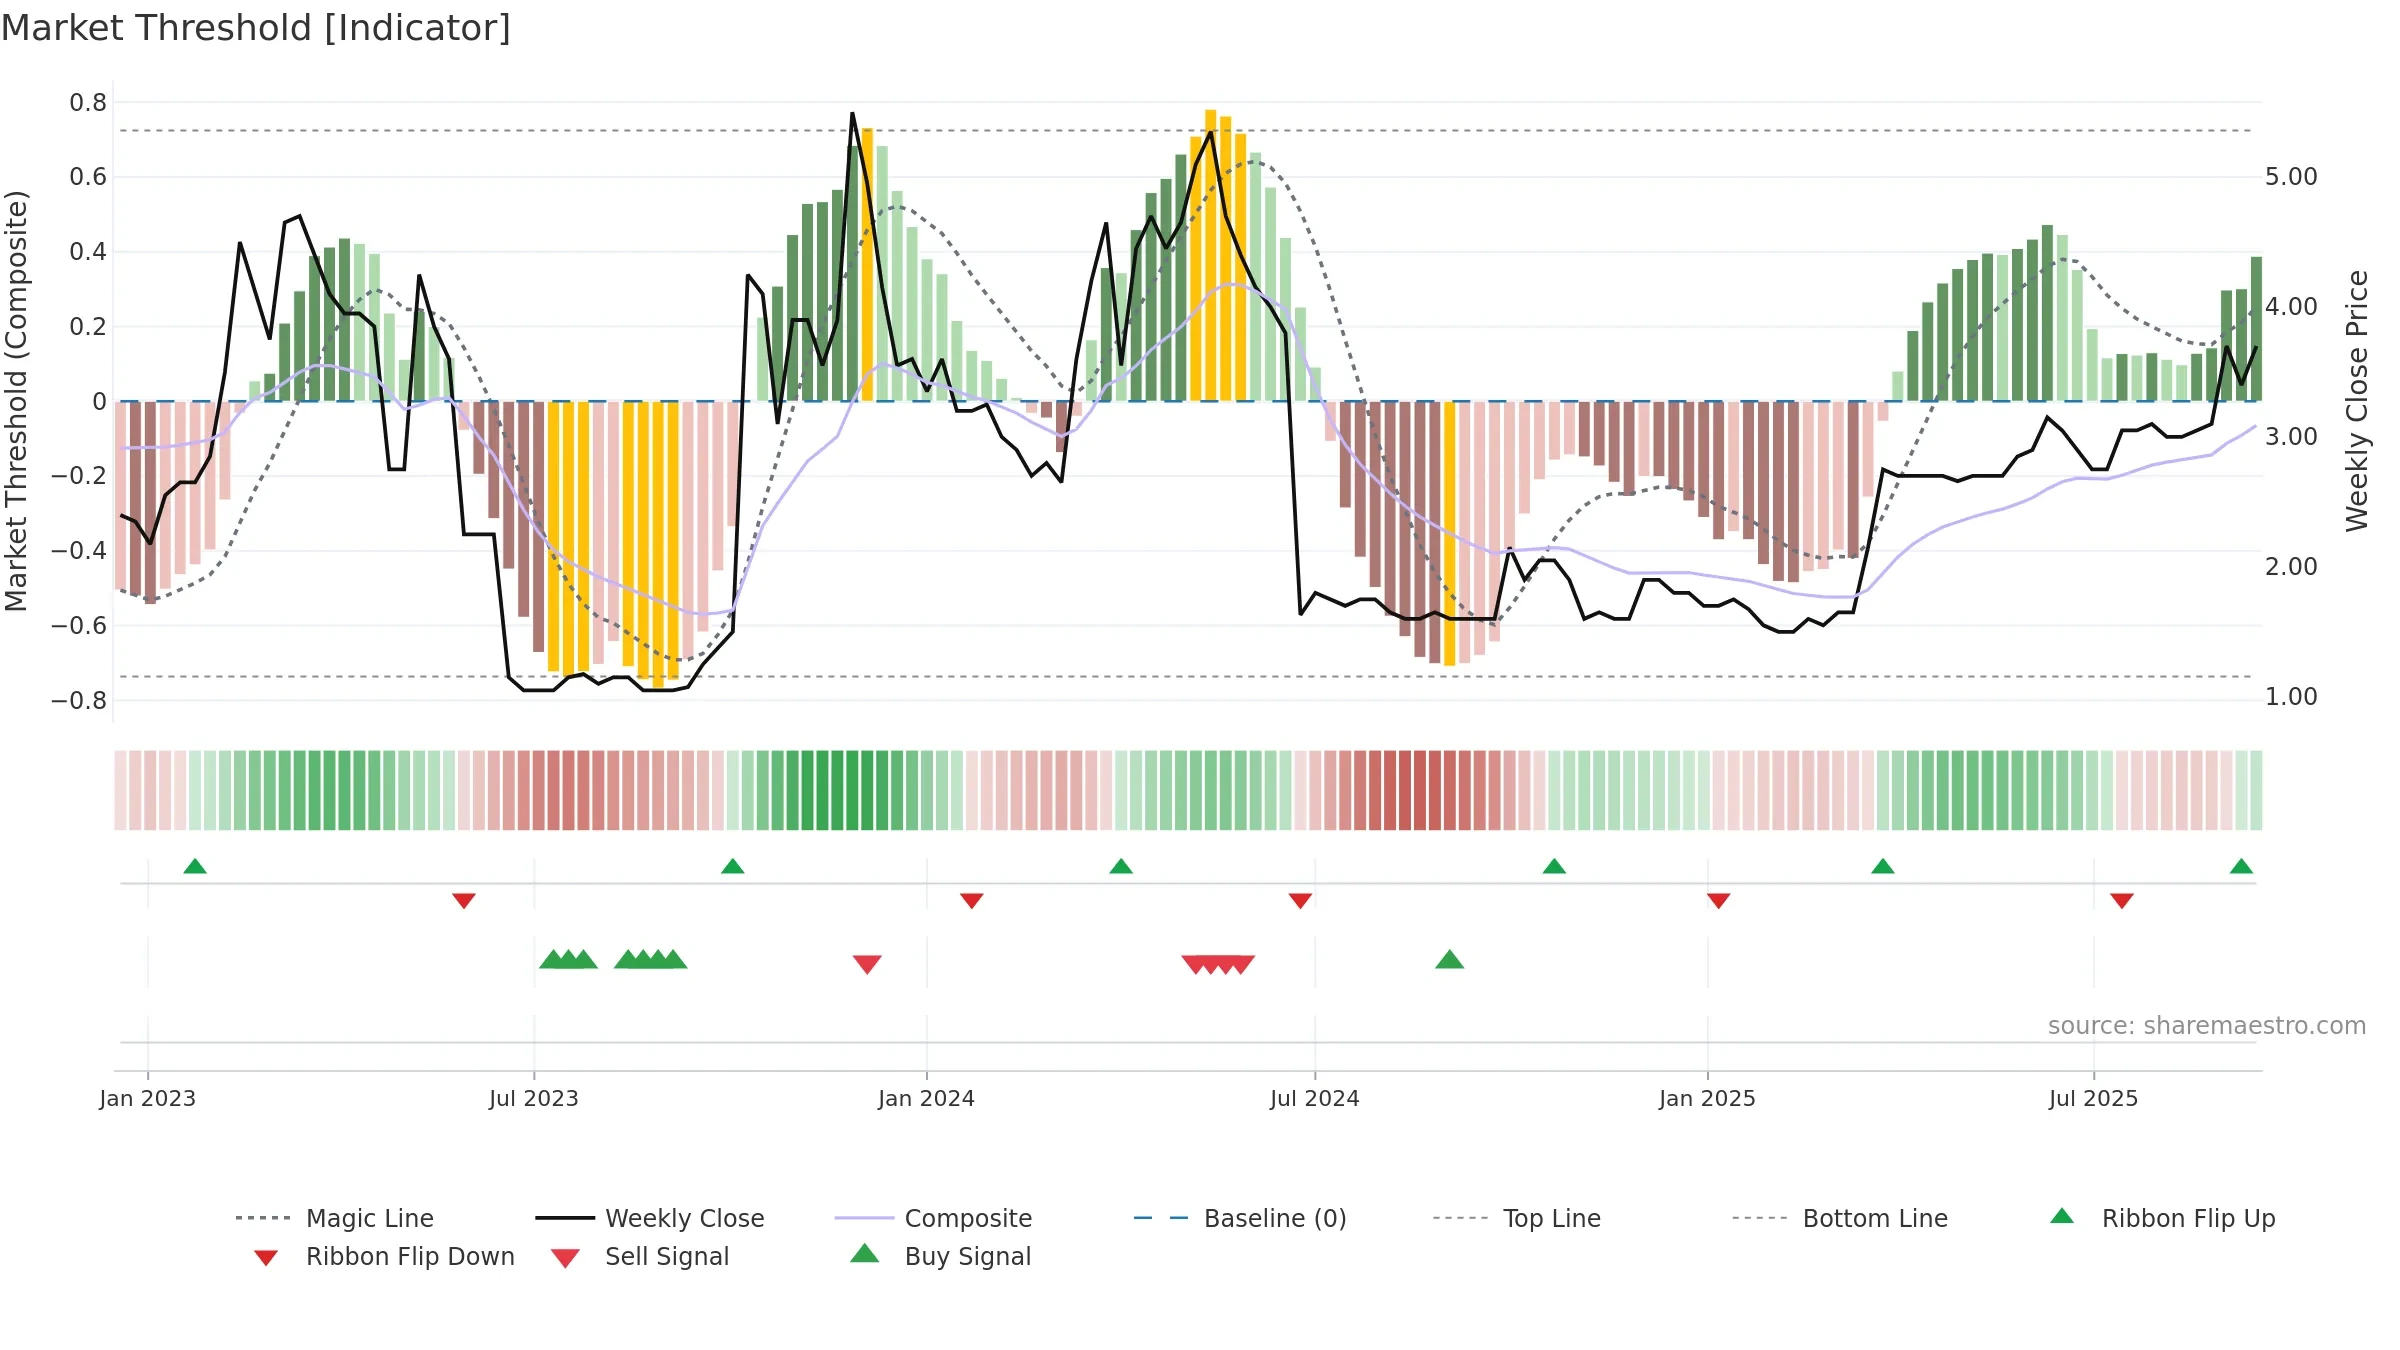The width and height of the screenshot is (2400, 1350).
Task: Select the Ribbon Flip Down marker in late June 2024
Action: (x=1300, y=901)
